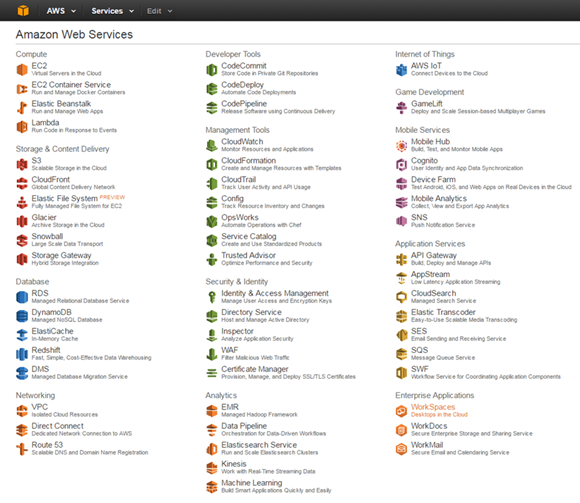Open the Config service link

click(233, 199)
